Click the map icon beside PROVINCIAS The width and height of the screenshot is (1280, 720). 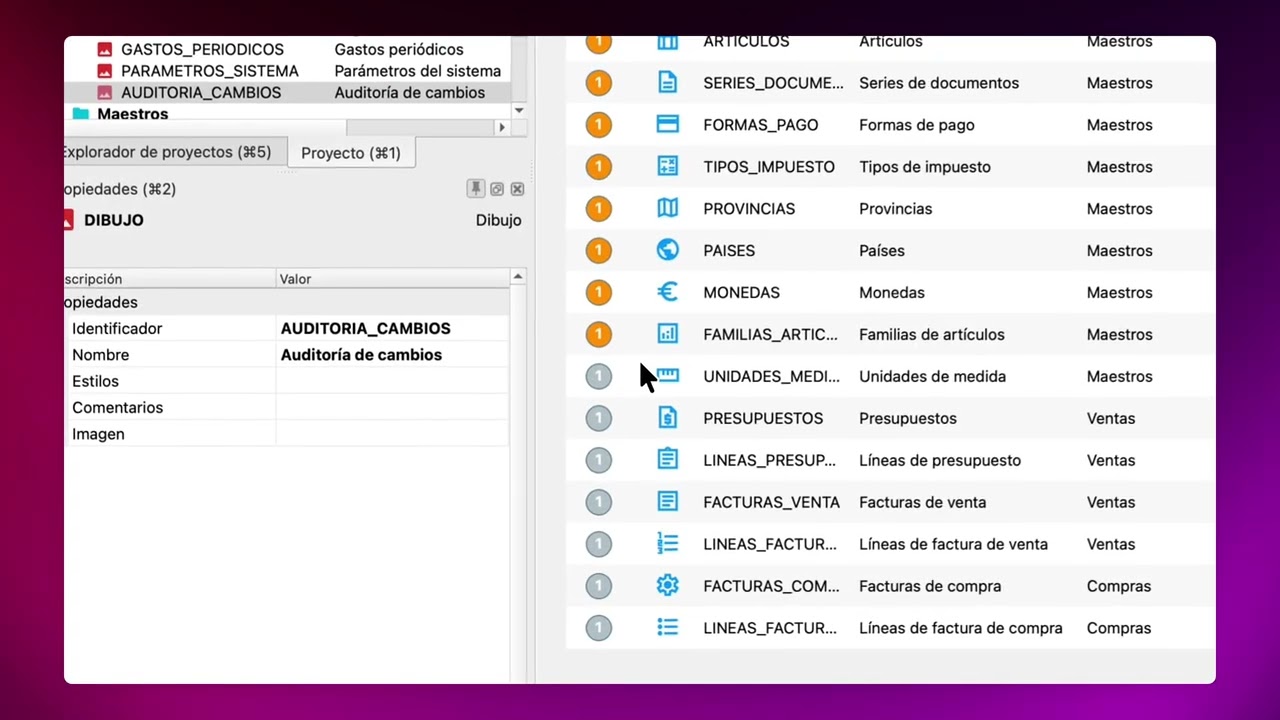pyautogui.click(x=667, y=208)
